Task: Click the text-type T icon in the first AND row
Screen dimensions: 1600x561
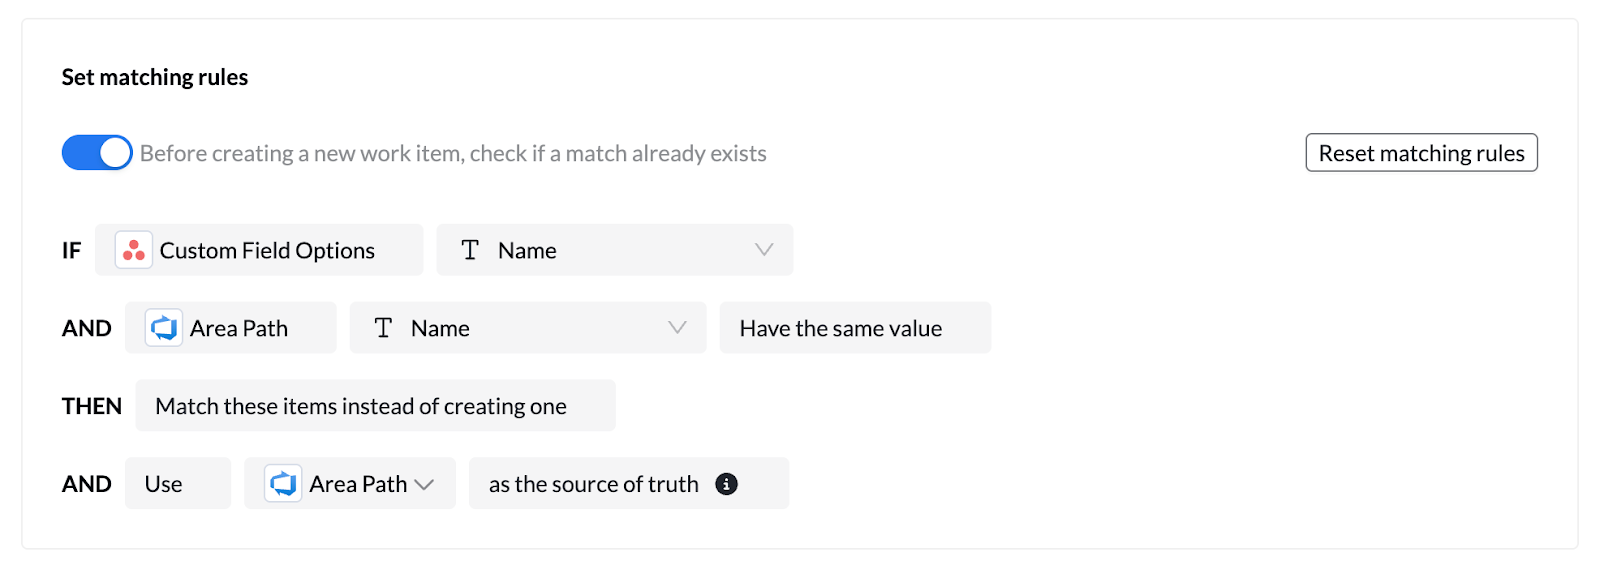Action: 383,328
